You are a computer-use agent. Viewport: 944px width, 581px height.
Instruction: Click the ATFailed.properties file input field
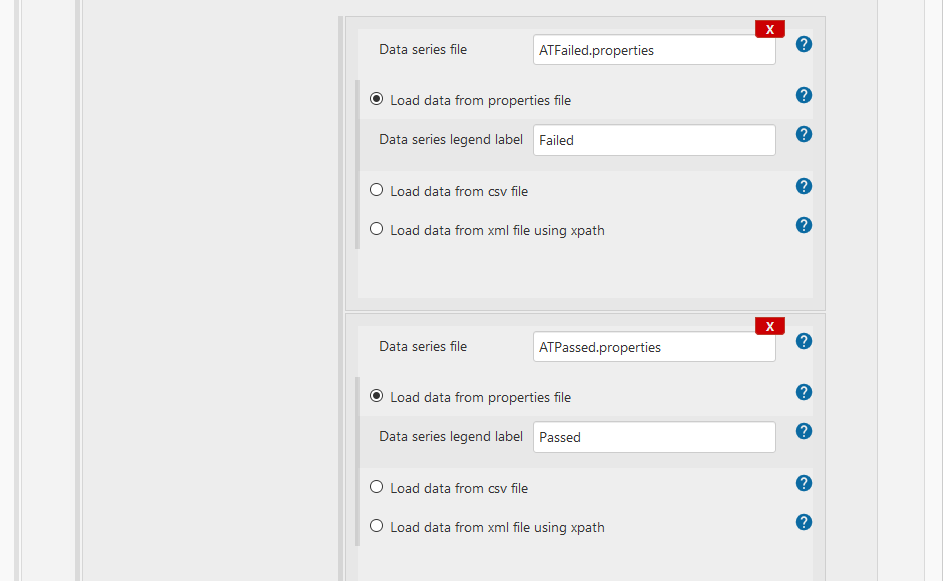(x=654, y=50)
